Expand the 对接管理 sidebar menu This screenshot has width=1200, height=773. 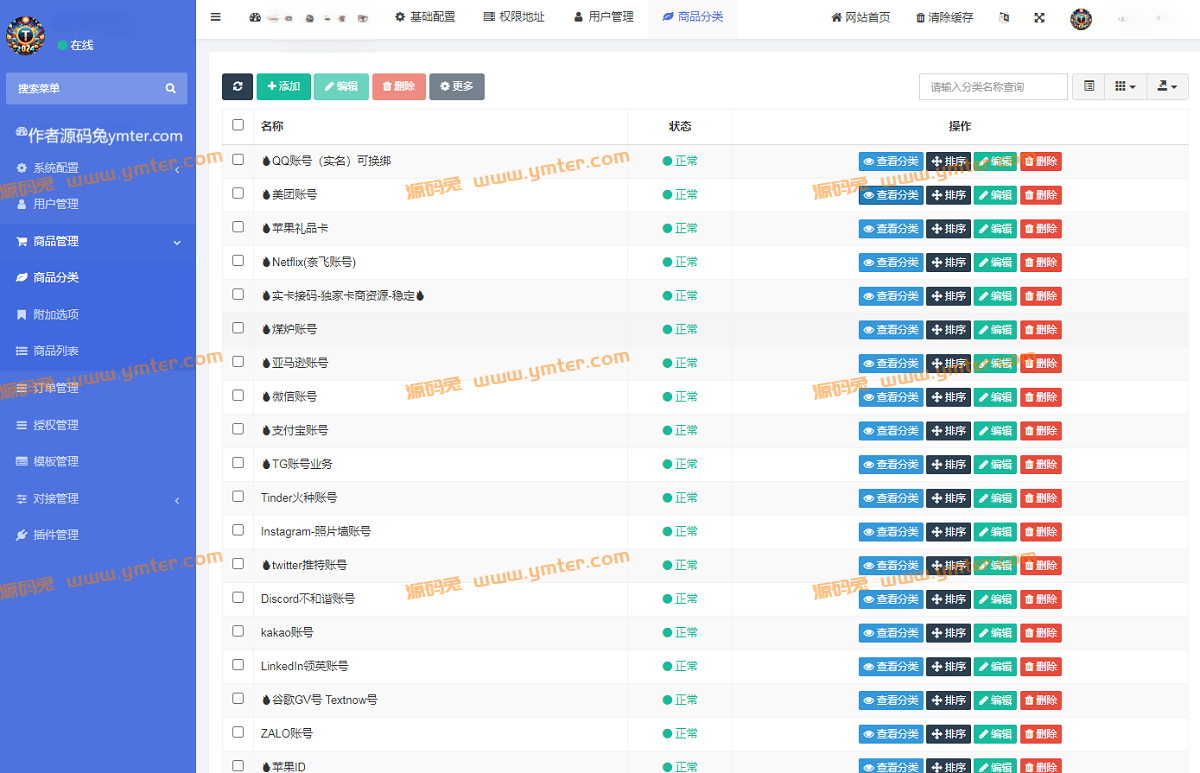[x=98, y=499]
